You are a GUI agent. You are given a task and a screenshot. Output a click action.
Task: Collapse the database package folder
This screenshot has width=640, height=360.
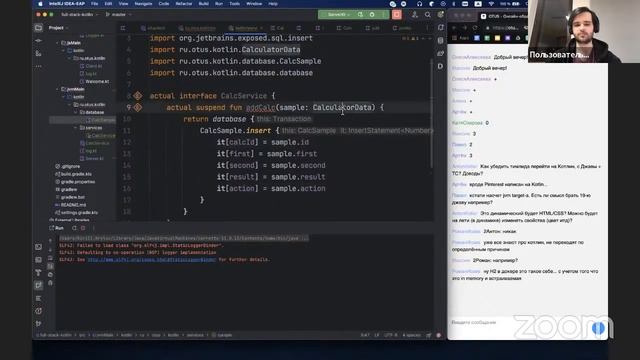[76, 112]
